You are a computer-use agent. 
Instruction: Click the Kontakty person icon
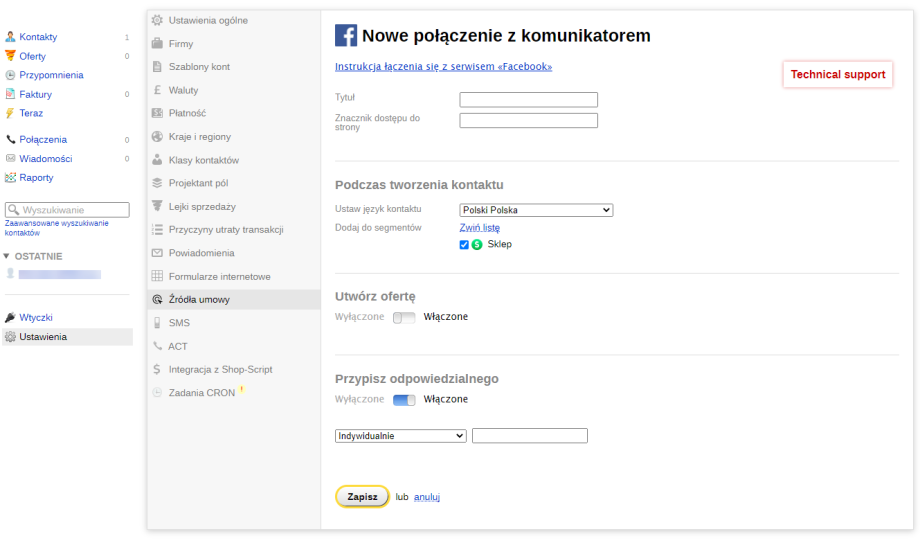point(10,36)
